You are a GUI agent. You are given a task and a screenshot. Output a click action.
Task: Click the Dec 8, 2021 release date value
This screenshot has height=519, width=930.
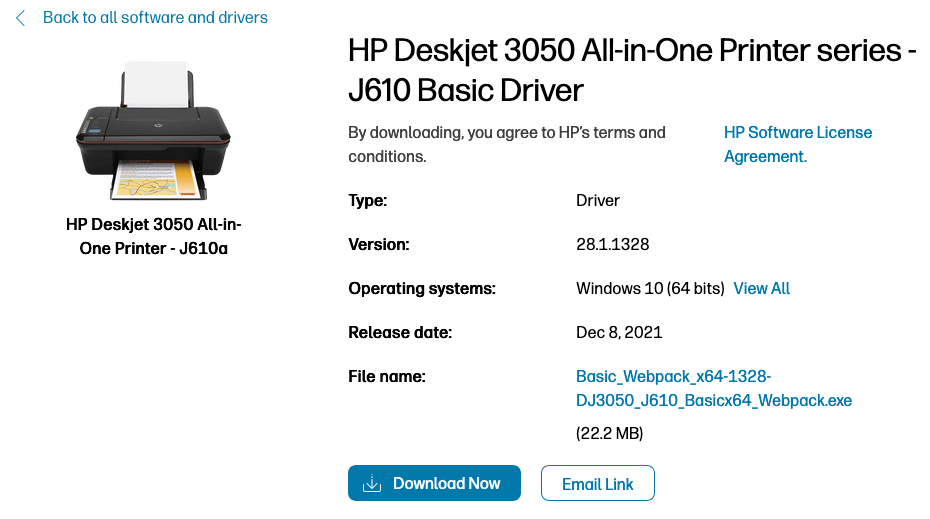(x=619, y=333)
